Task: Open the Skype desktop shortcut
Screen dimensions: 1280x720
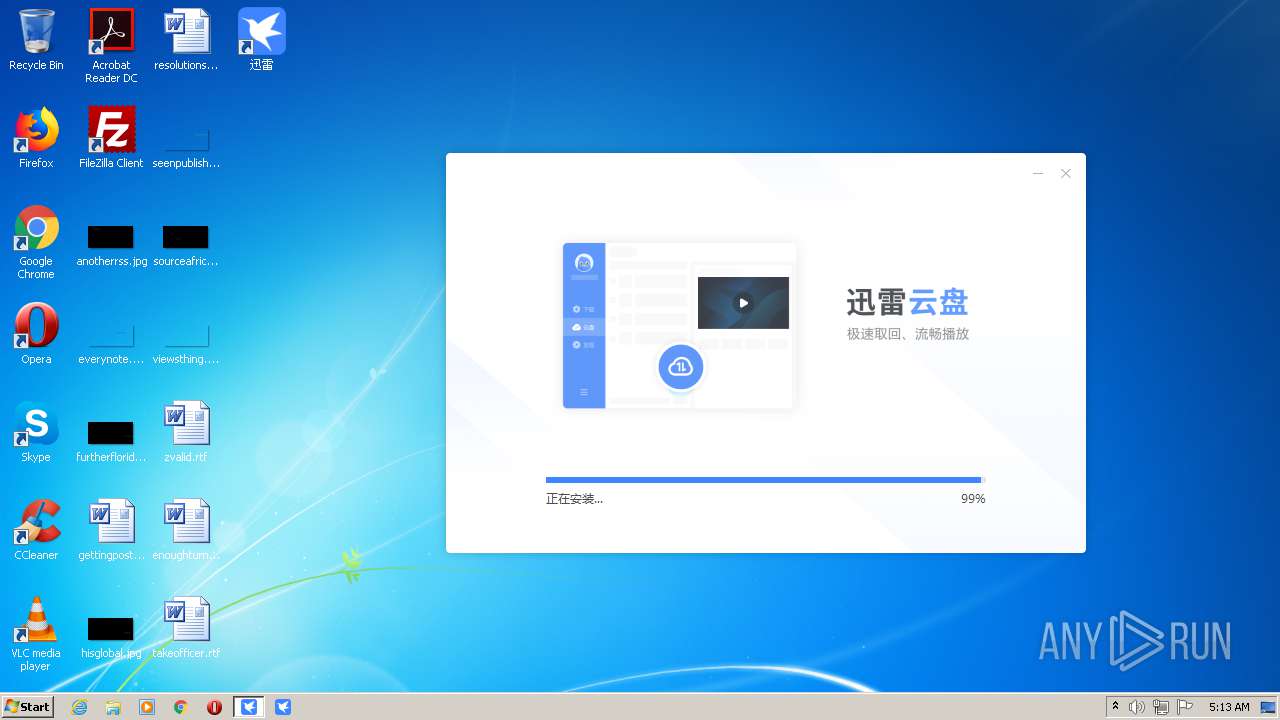Action: pos(36,432)
